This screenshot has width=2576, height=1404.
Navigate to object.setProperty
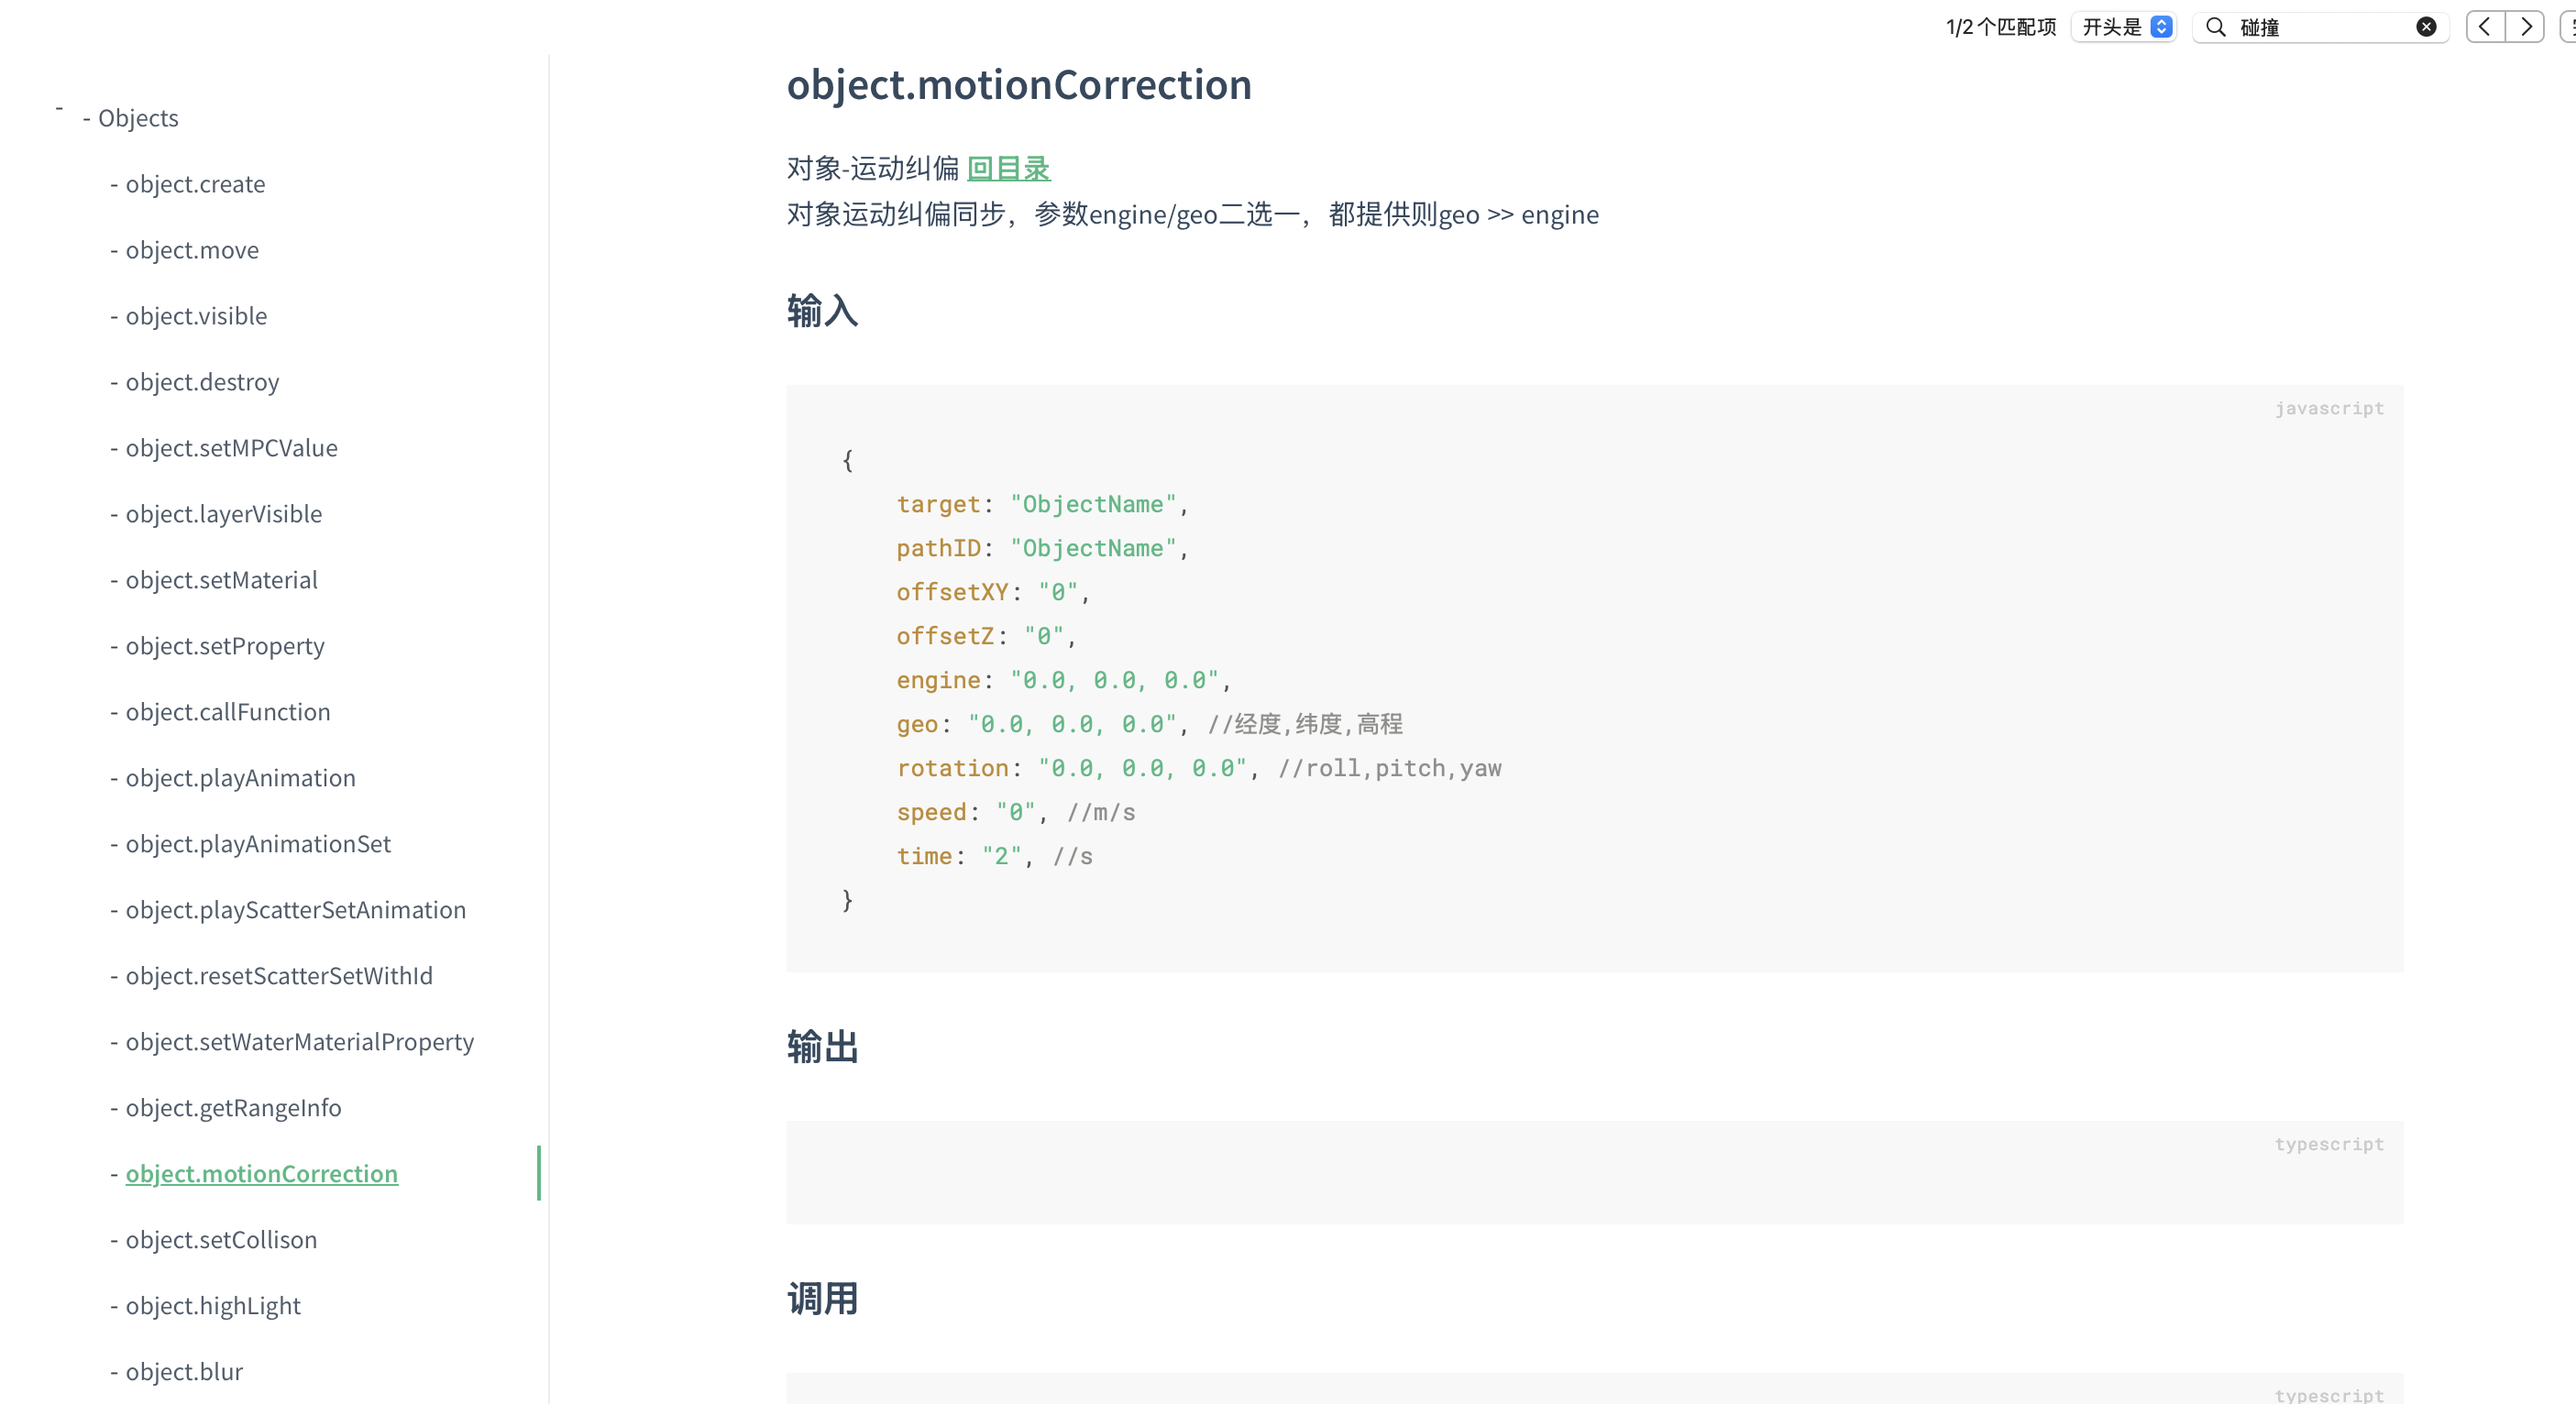225,646
